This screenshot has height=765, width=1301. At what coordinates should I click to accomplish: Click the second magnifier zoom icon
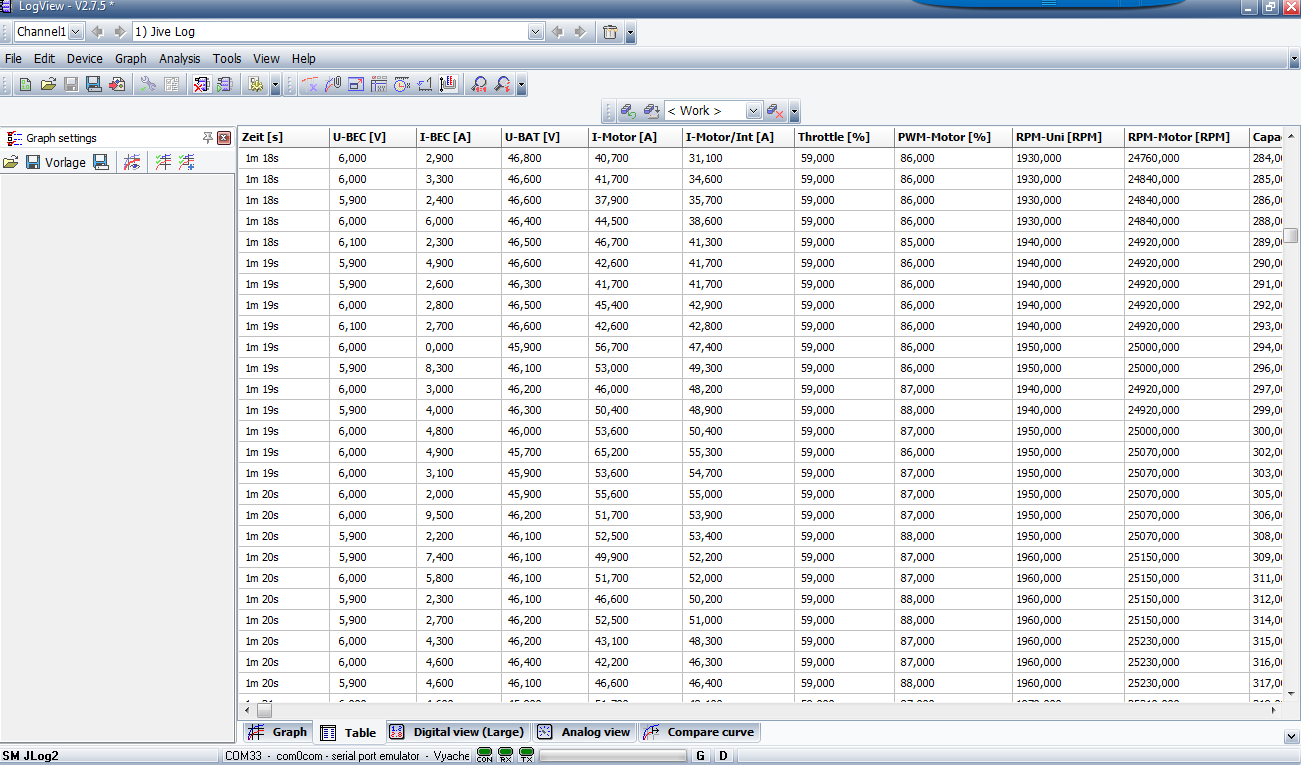click(503, 85)
